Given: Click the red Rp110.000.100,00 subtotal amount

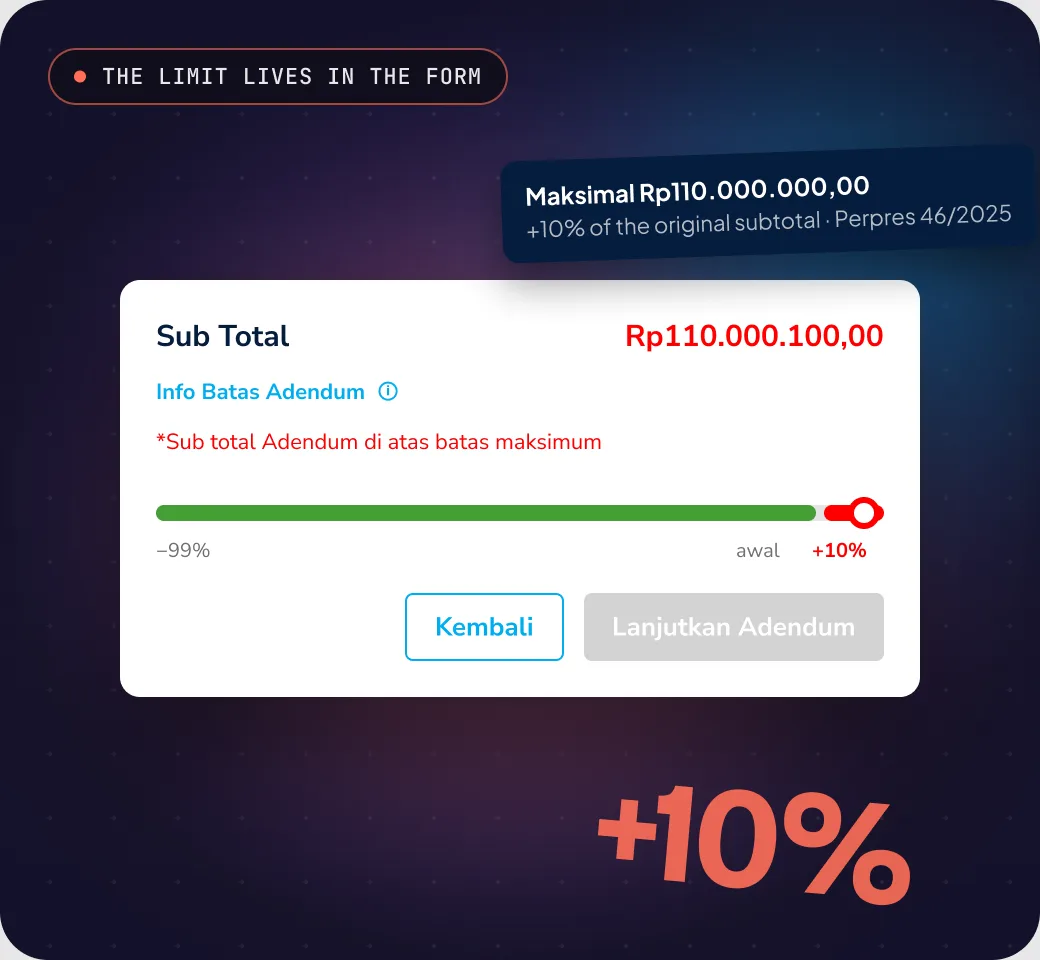Looking at the screenshot, I should (754, 336).
